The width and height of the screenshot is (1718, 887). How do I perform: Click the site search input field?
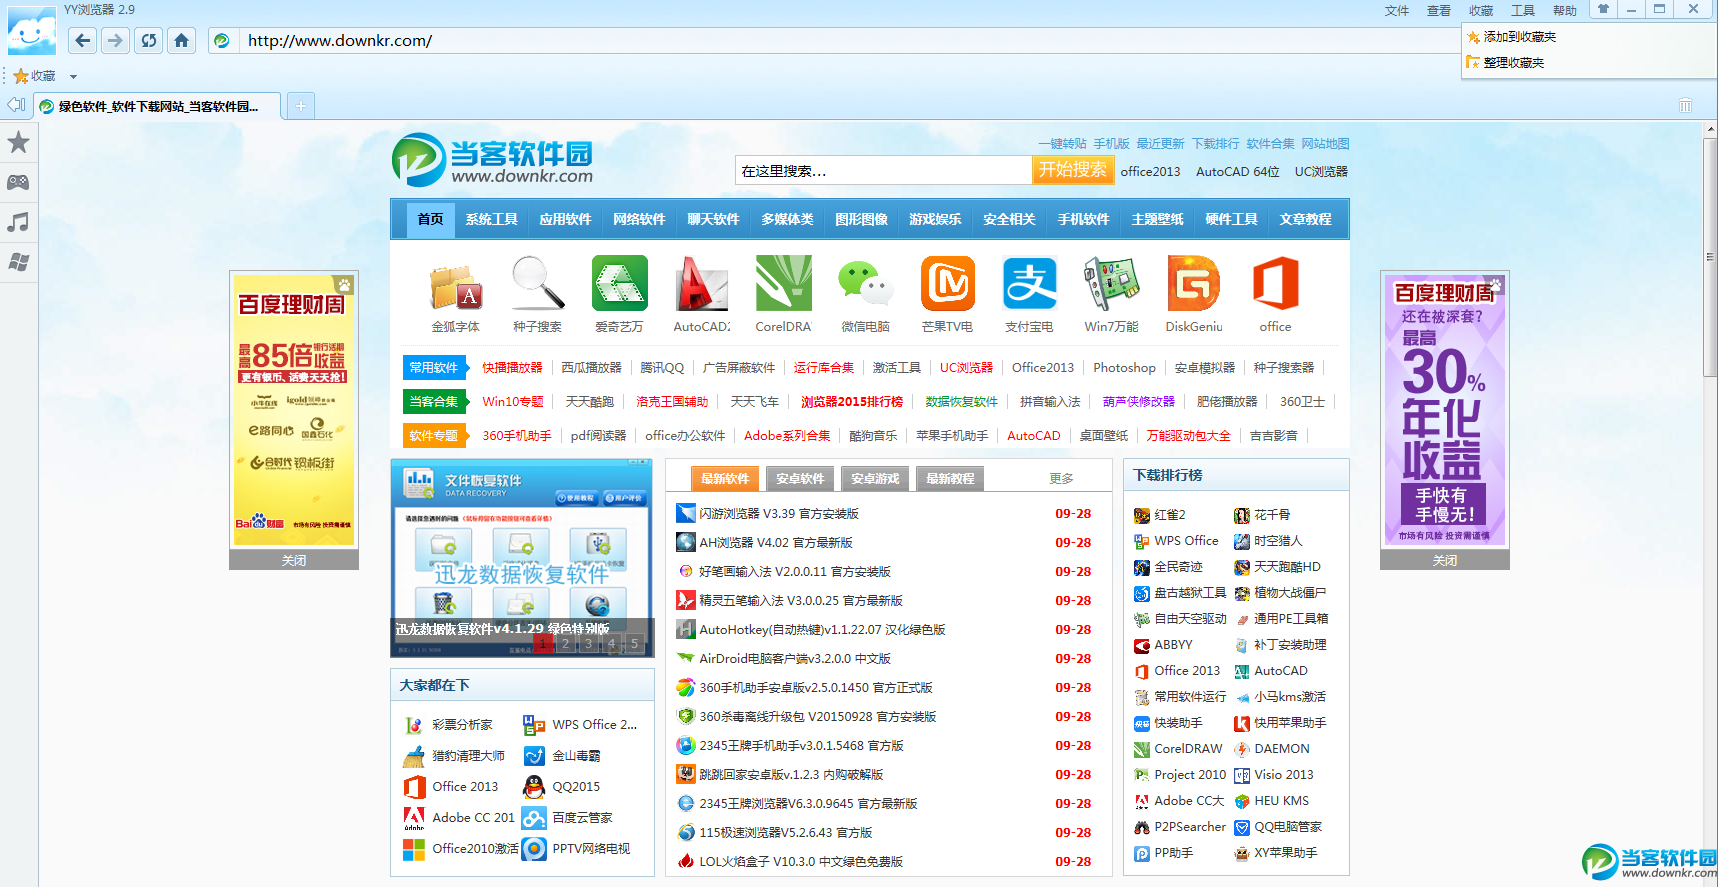pos(883,171)
